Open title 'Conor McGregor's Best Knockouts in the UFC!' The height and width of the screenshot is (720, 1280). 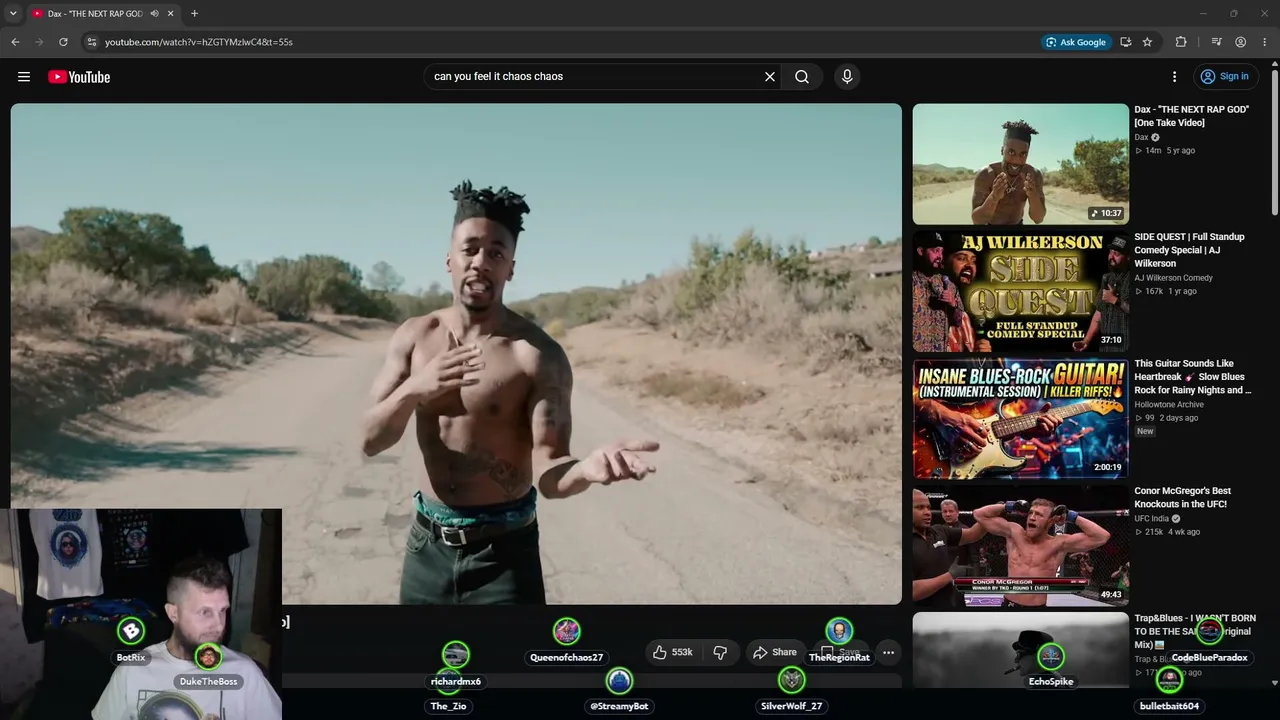pyautogui.click(x=1183, y=498)
